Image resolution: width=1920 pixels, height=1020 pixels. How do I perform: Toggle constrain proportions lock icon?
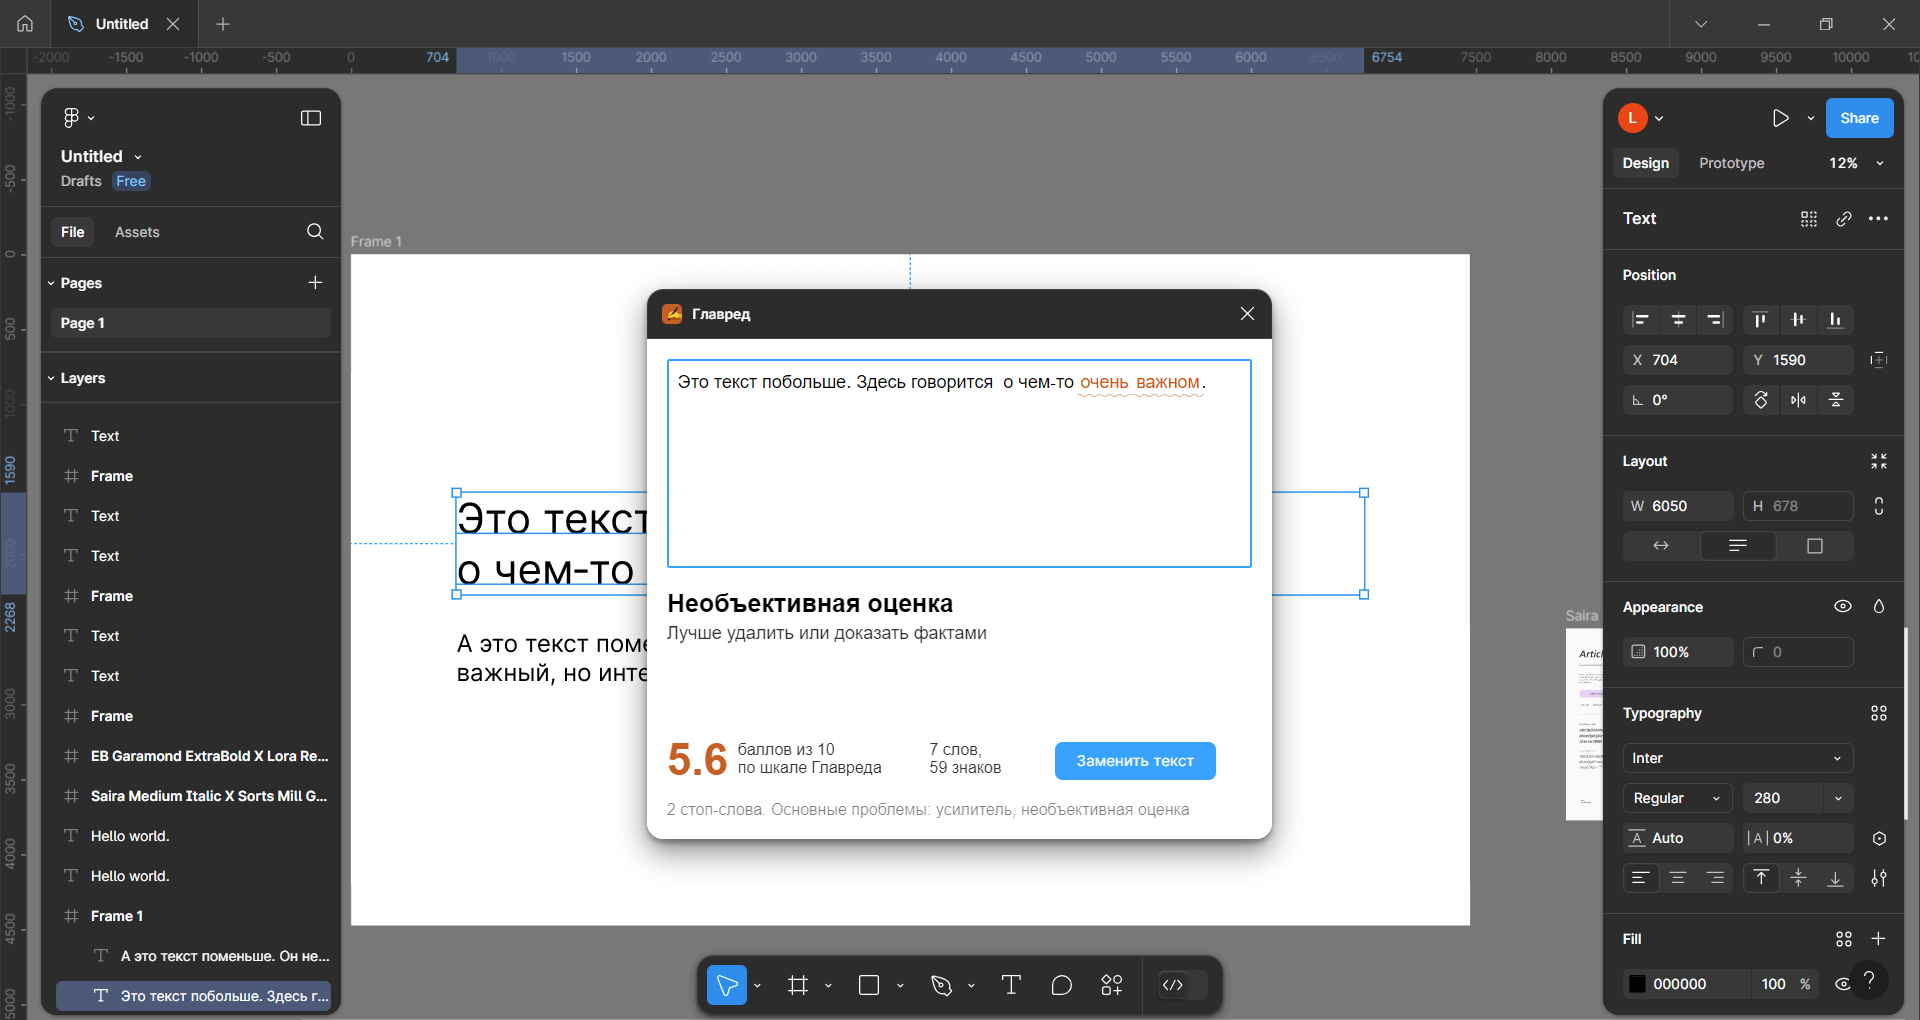click(1879, 506)
